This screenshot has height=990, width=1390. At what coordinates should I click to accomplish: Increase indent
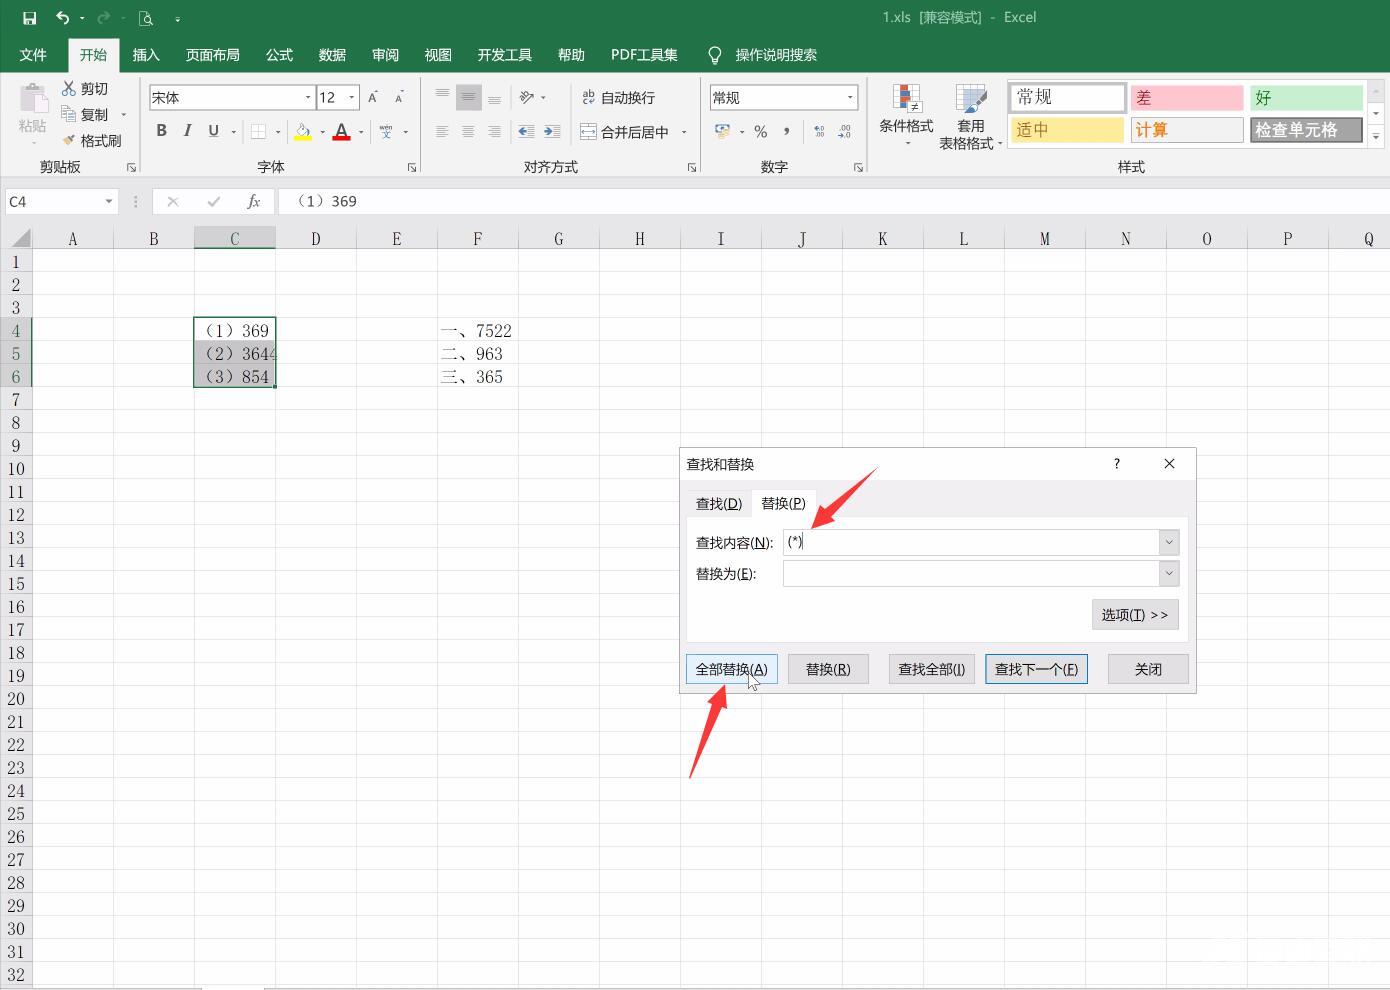coord(552,131)
